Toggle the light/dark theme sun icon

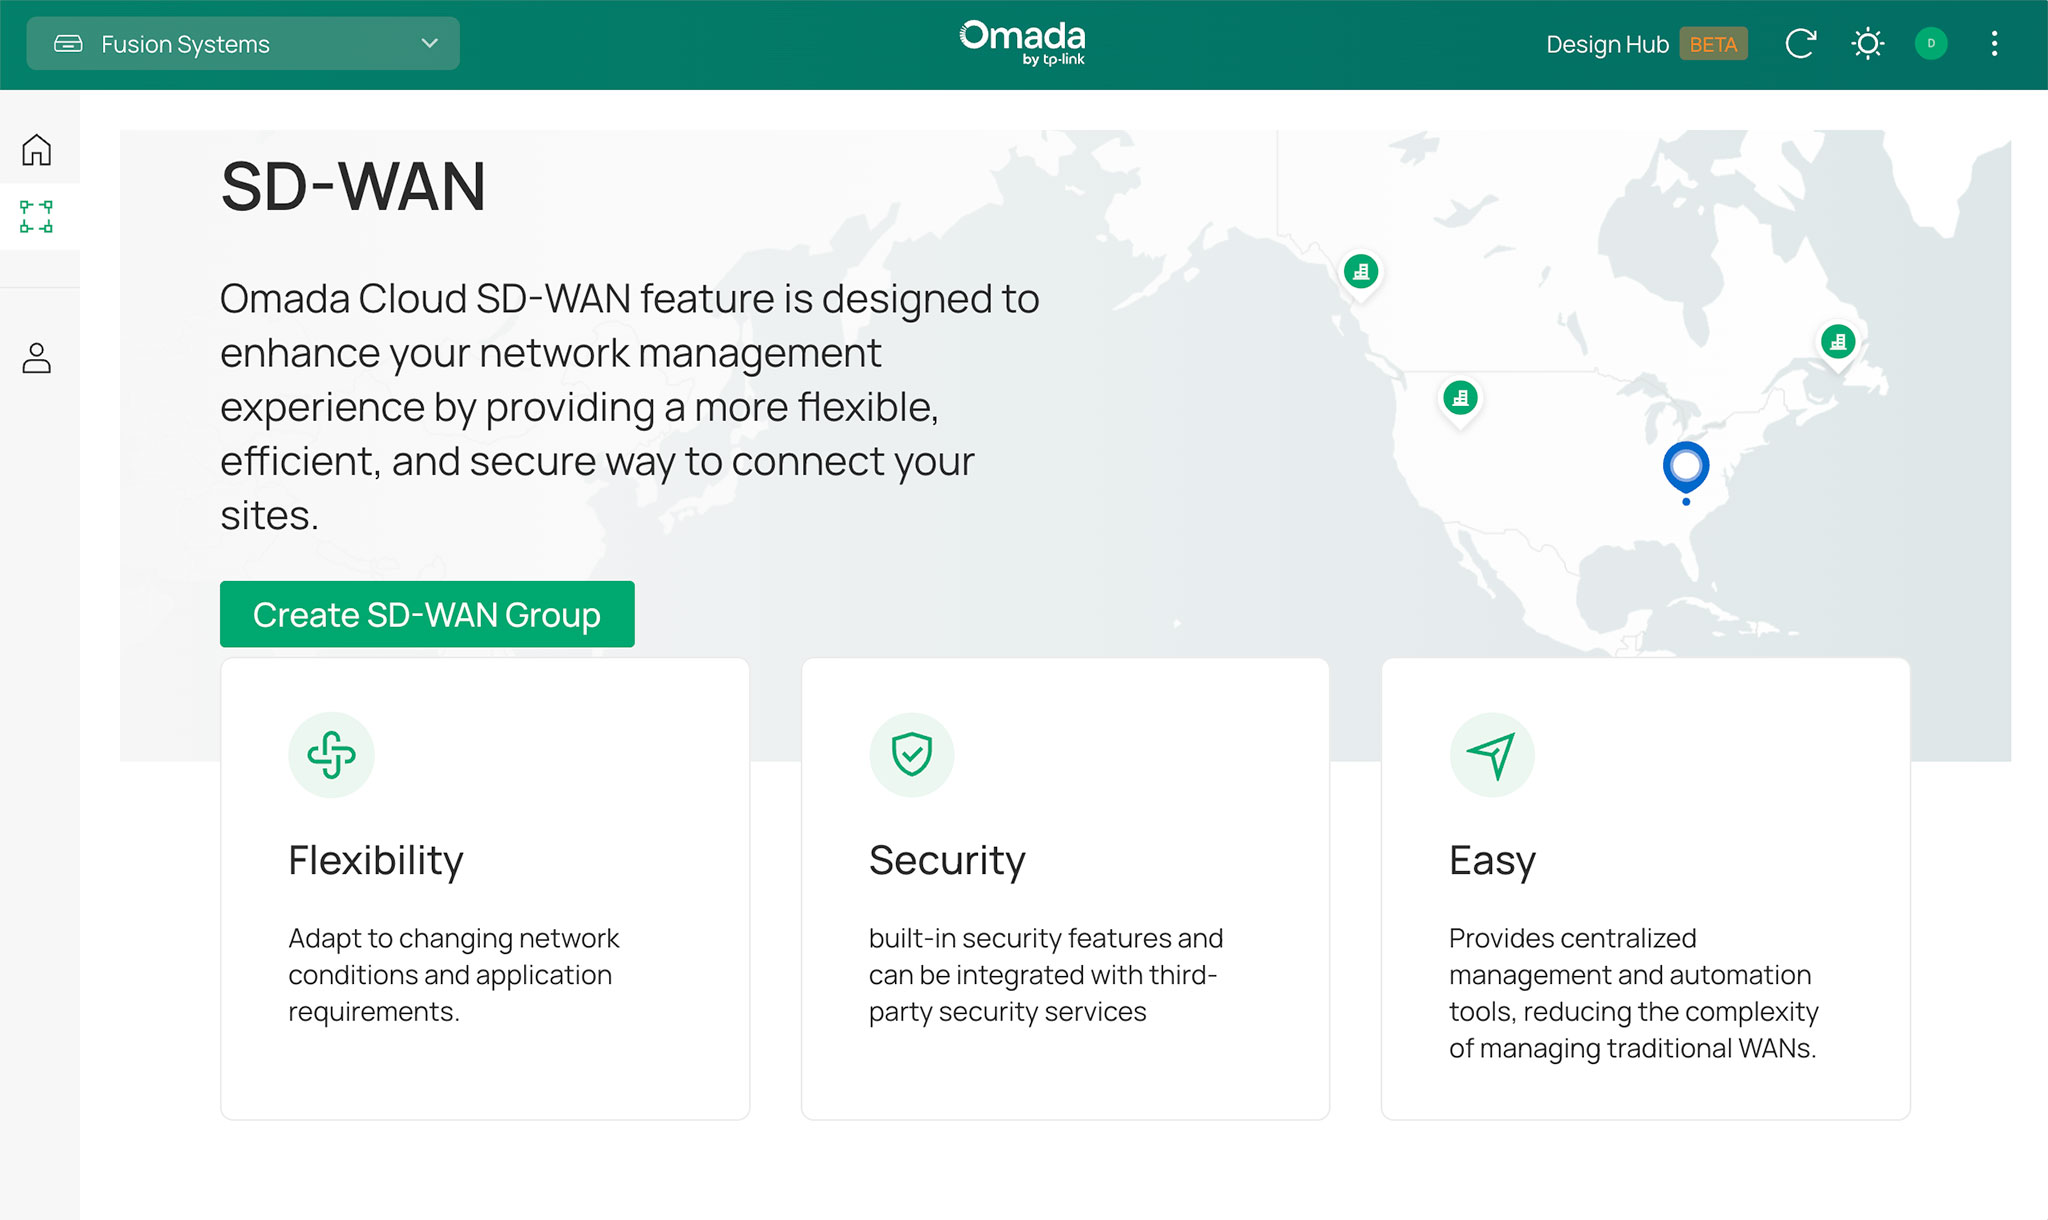point(1867,44)
